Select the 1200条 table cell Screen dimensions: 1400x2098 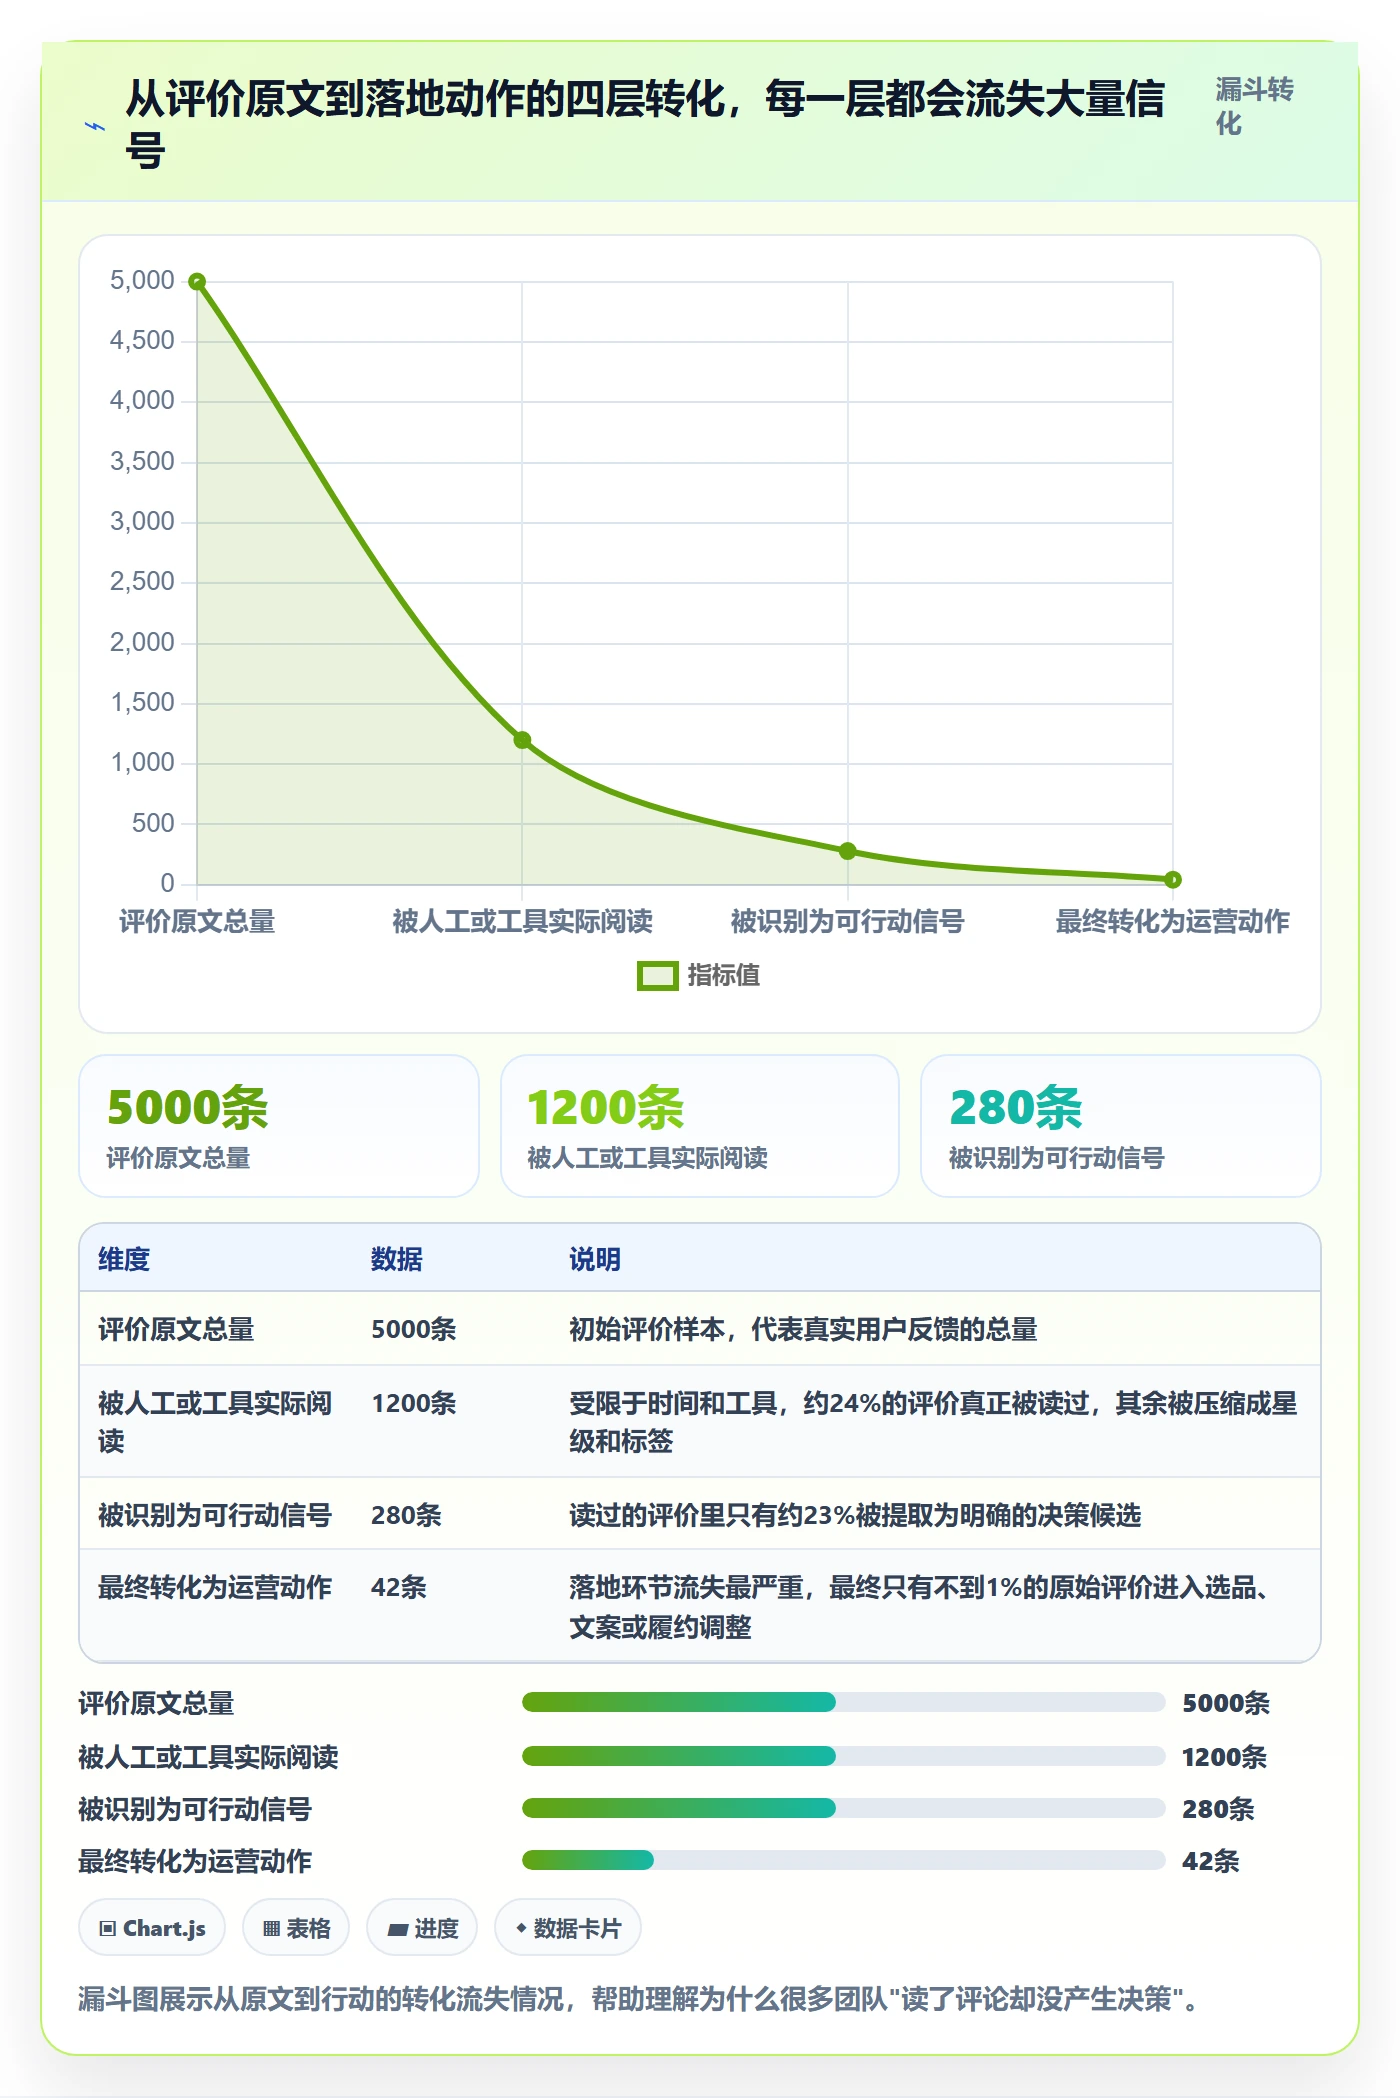414,1403
